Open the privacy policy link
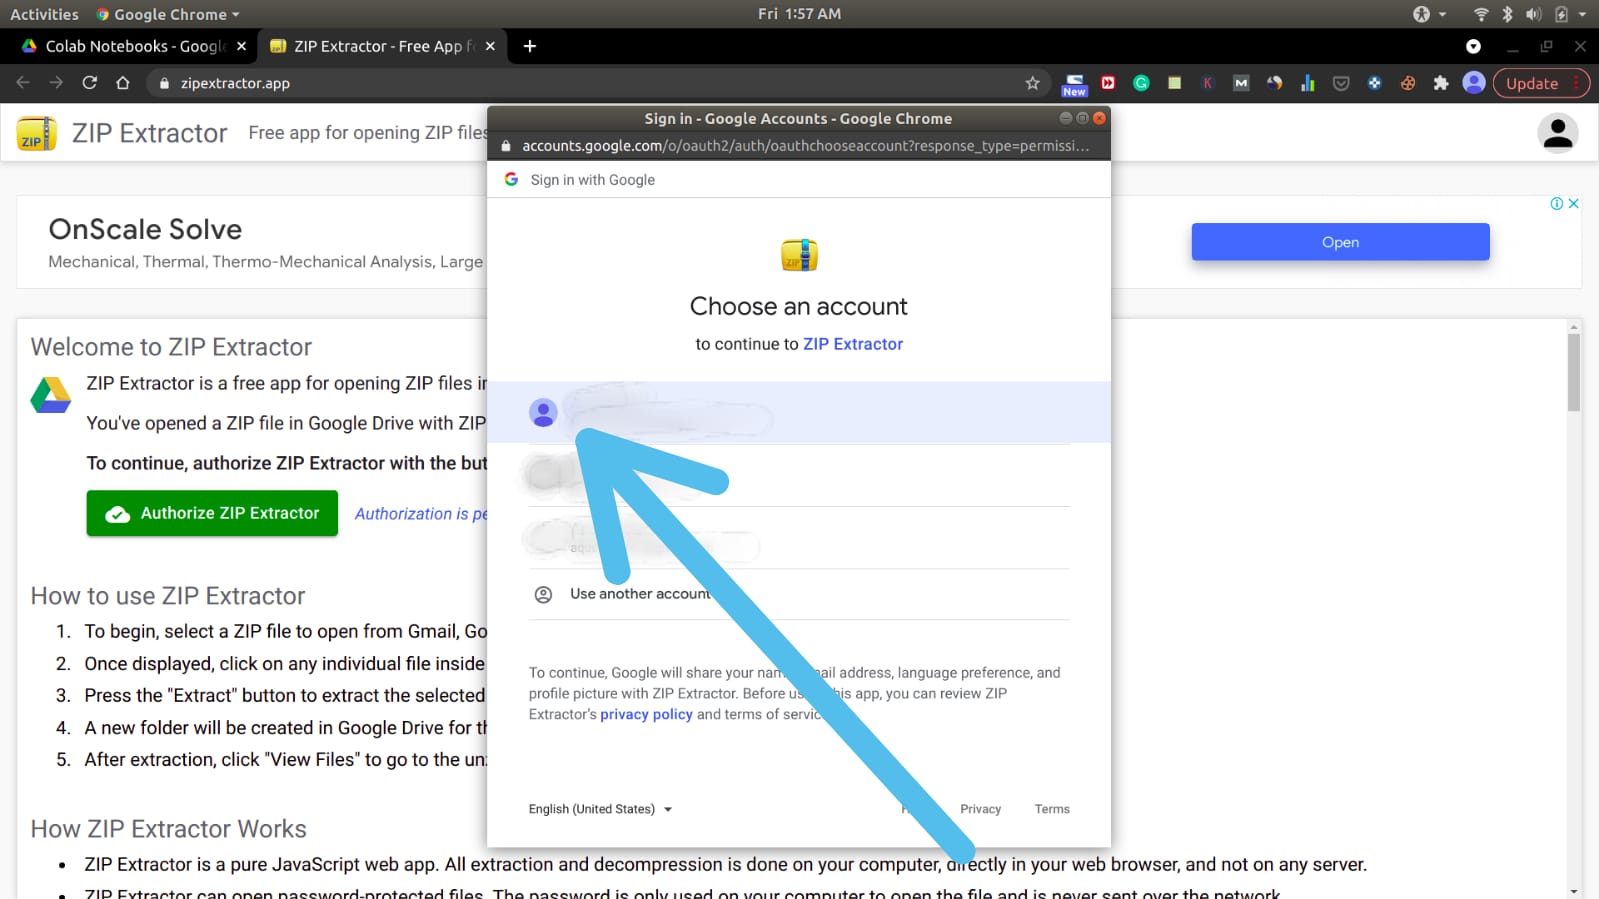The width and height of the screenshot is (1599, 899). [x=646, y=714]
